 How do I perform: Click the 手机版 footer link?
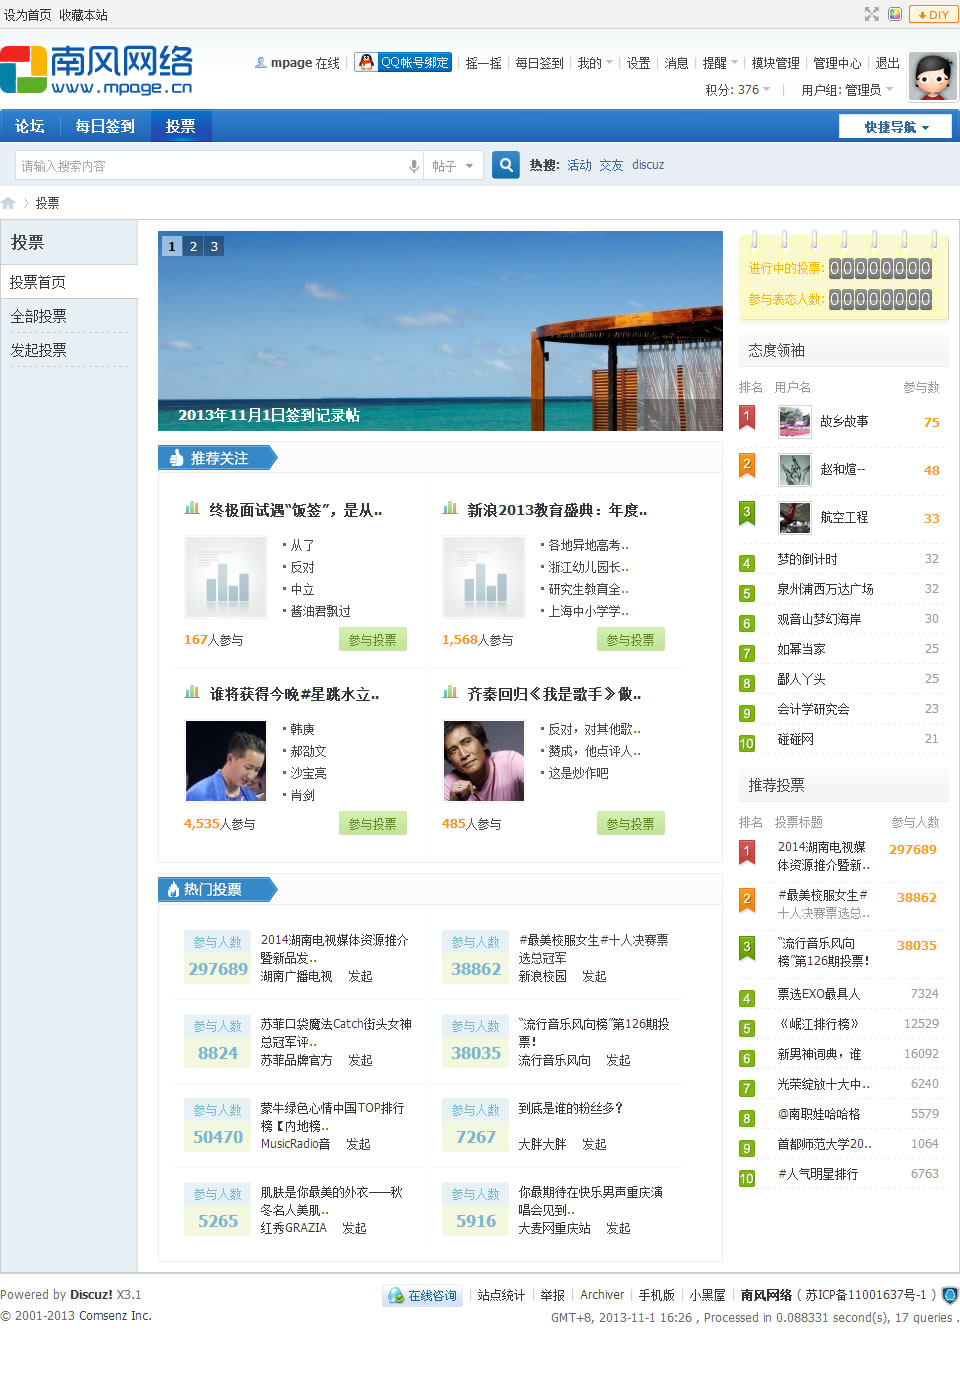point(657,1295)
